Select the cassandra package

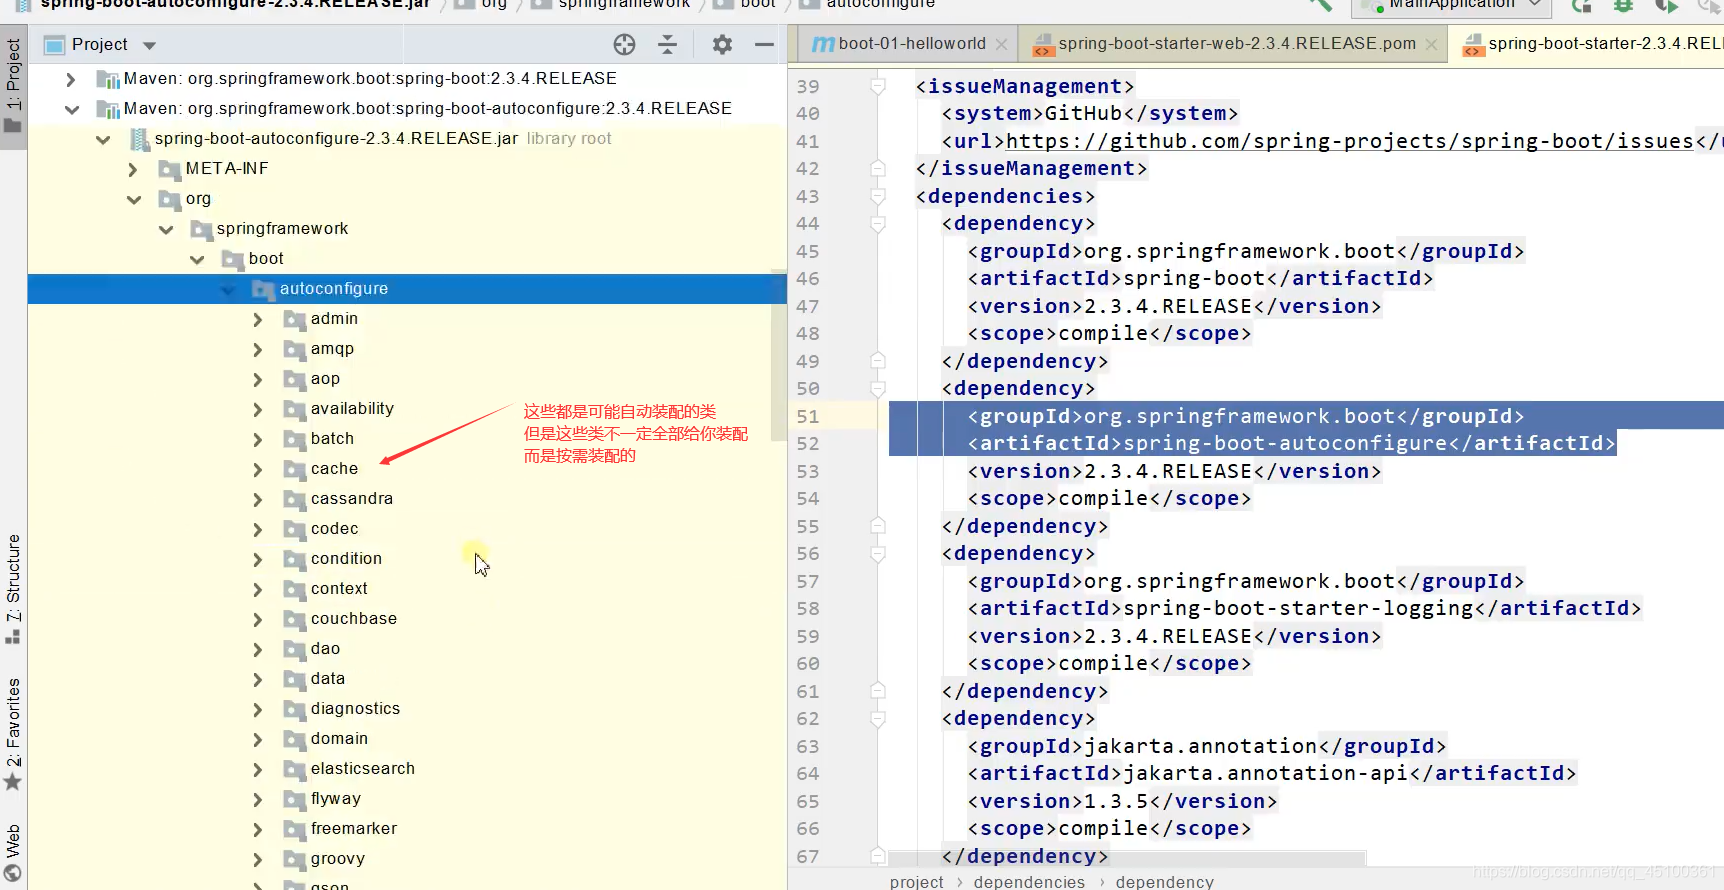coord(352,499)
